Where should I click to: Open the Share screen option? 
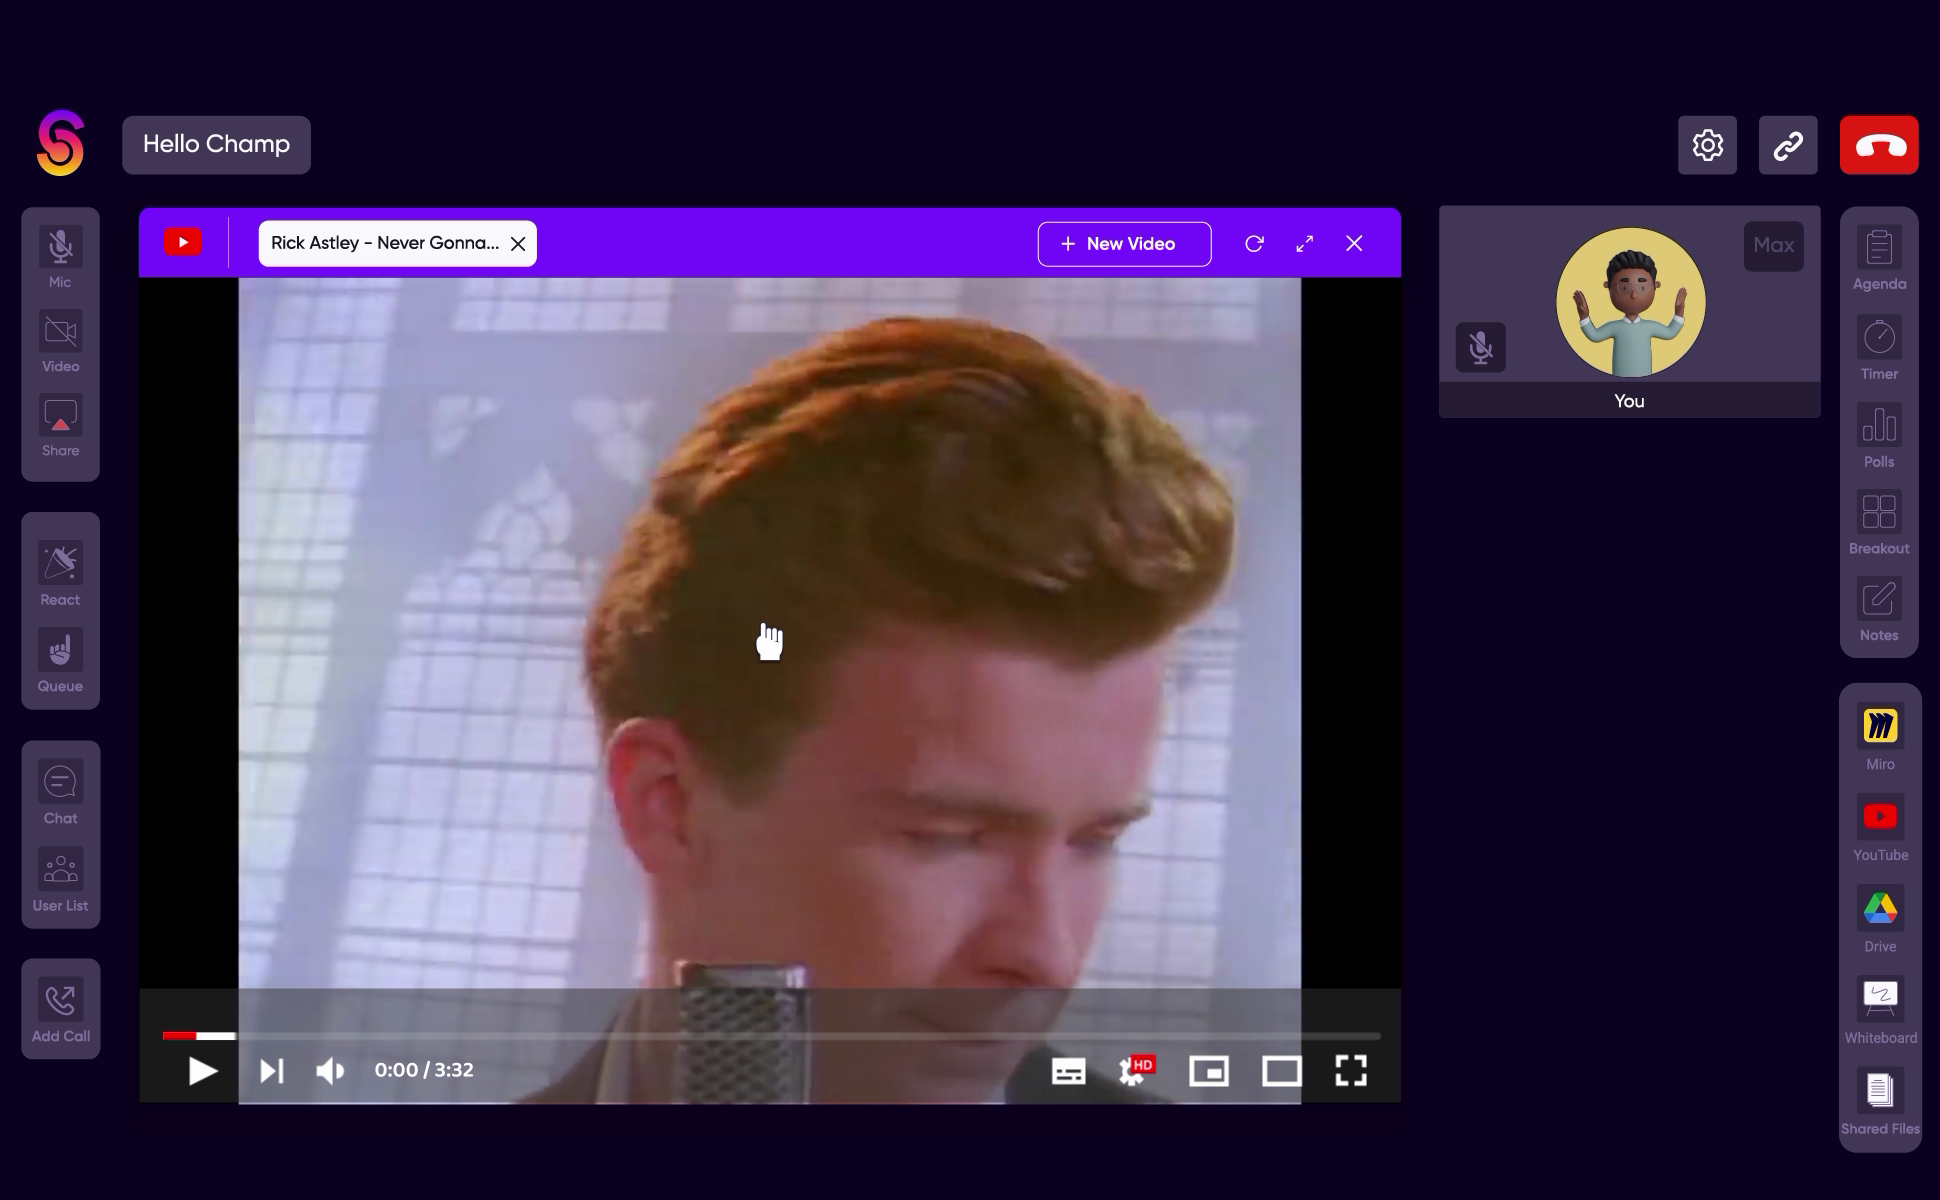[60, 426]
